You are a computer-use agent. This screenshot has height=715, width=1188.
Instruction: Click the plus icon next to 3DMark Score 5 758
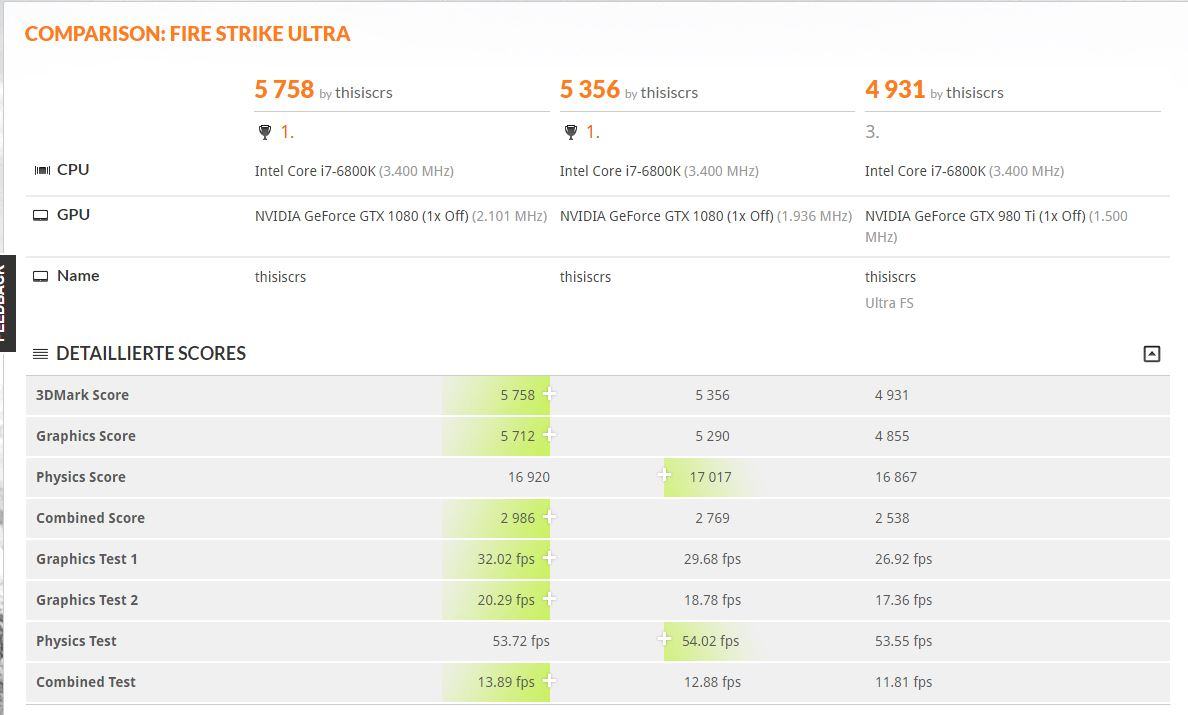pos(550,394)
